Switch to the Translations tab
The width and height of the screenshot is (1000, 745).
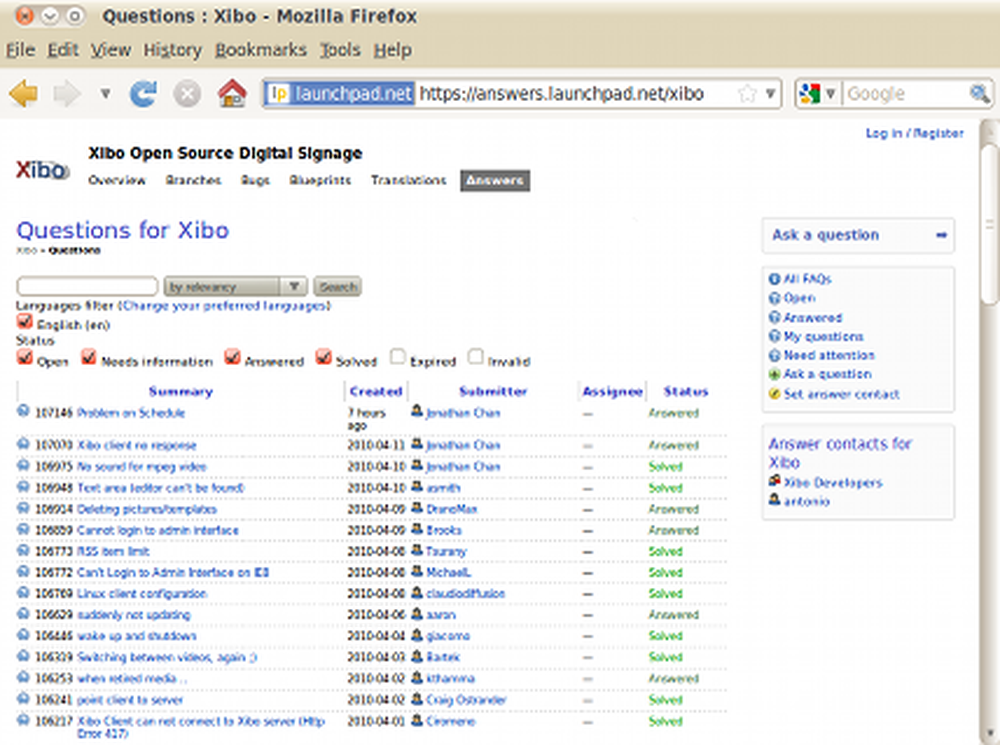[x=409, y=181]
